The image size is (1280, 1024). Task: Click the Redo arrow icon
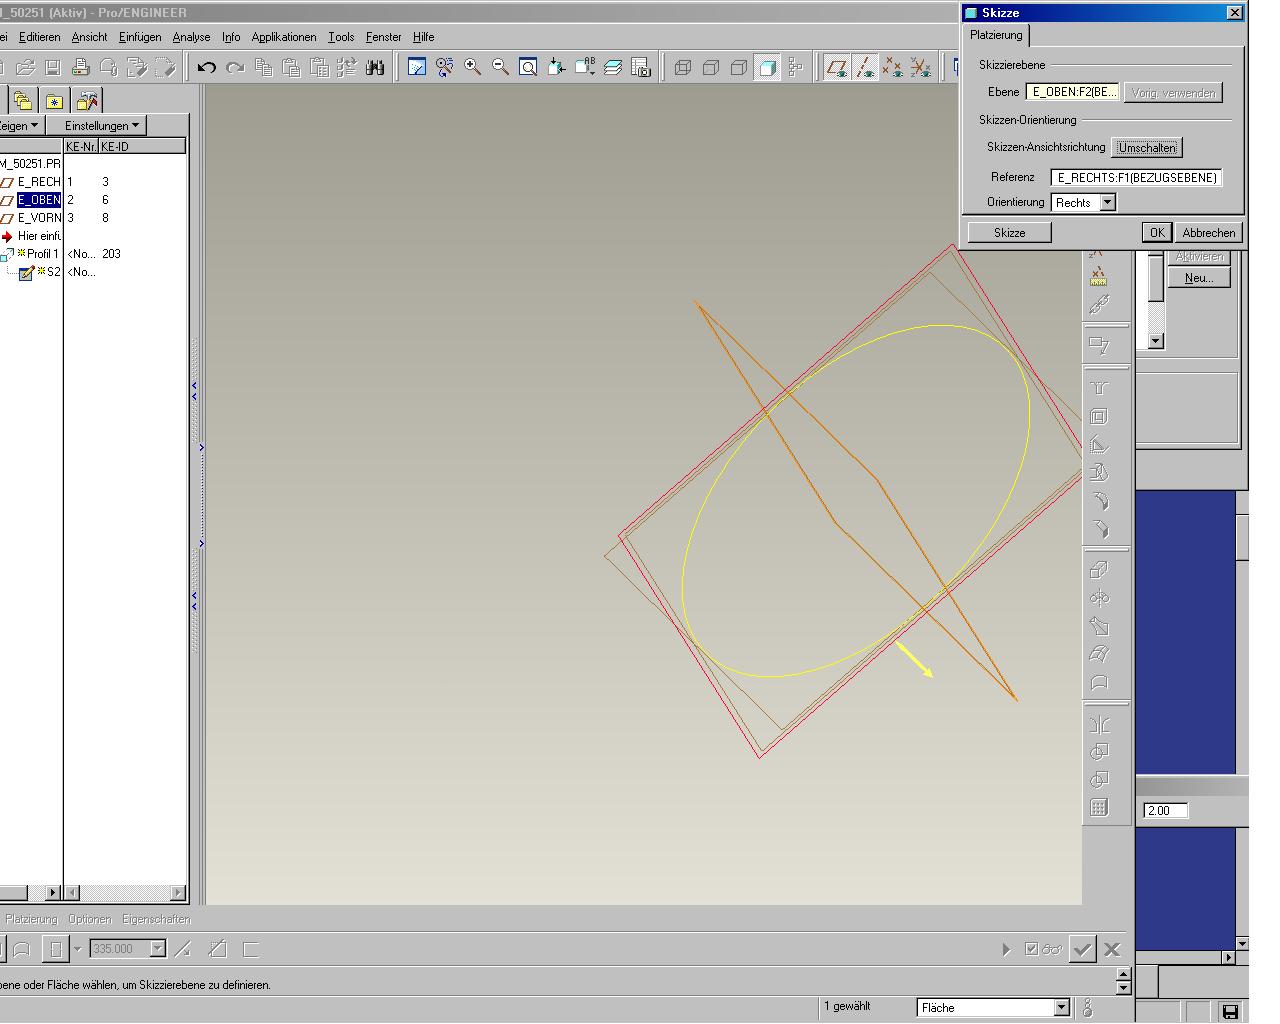(x=235, y=68)
